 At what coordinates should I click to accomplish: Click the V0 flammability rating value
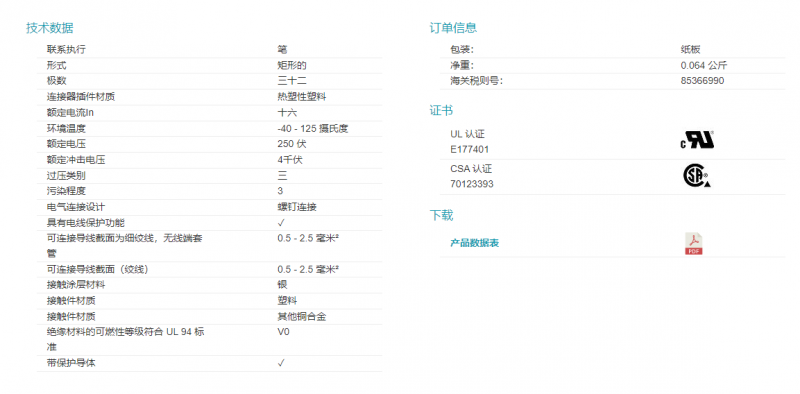(x=284, y=332)
